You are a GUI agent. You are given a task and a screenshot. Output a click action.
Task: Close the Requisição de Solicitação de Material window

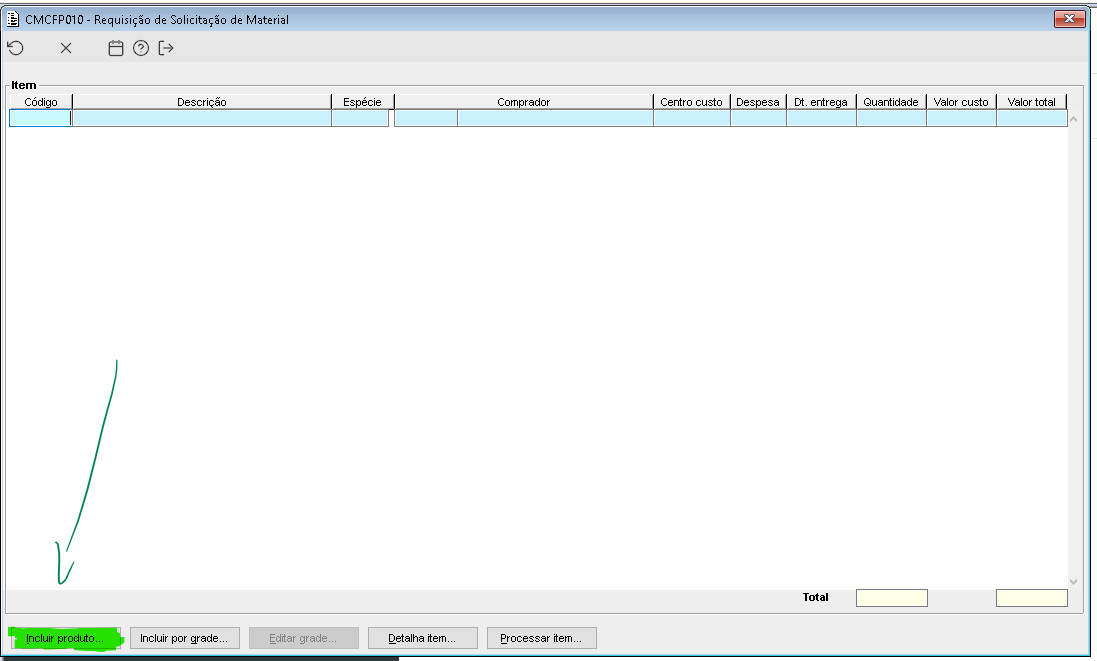click(1070, 19)
